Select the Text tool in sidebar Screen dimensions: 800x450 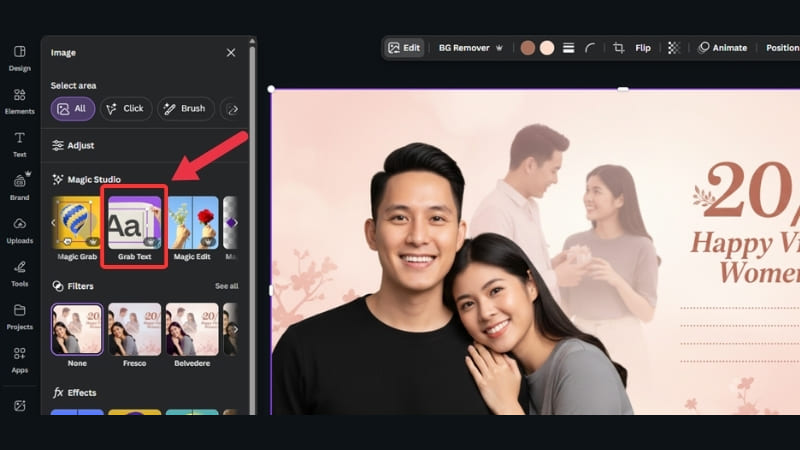coord(19,143)
